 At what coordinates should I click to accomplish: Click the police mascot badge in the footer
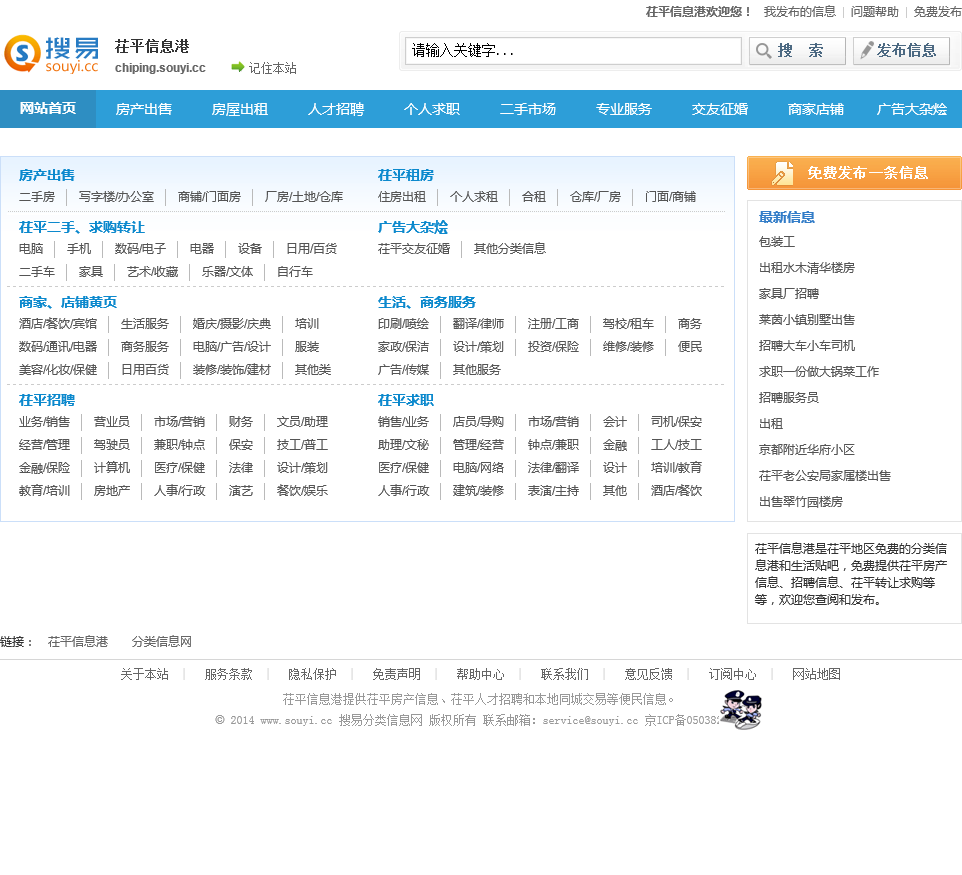[741, 709]
